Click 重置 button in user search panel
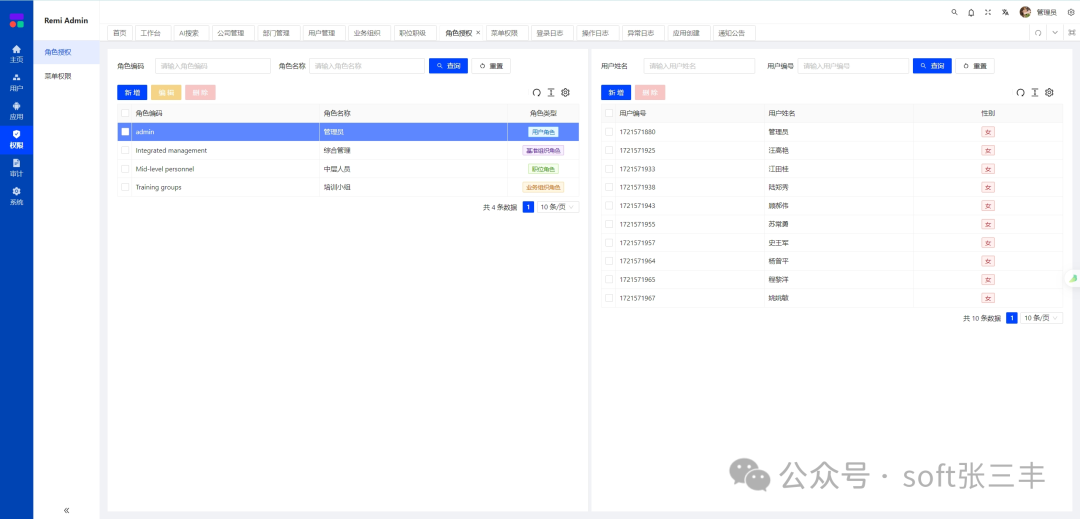The image size is (1080, 519). [976, 66]
